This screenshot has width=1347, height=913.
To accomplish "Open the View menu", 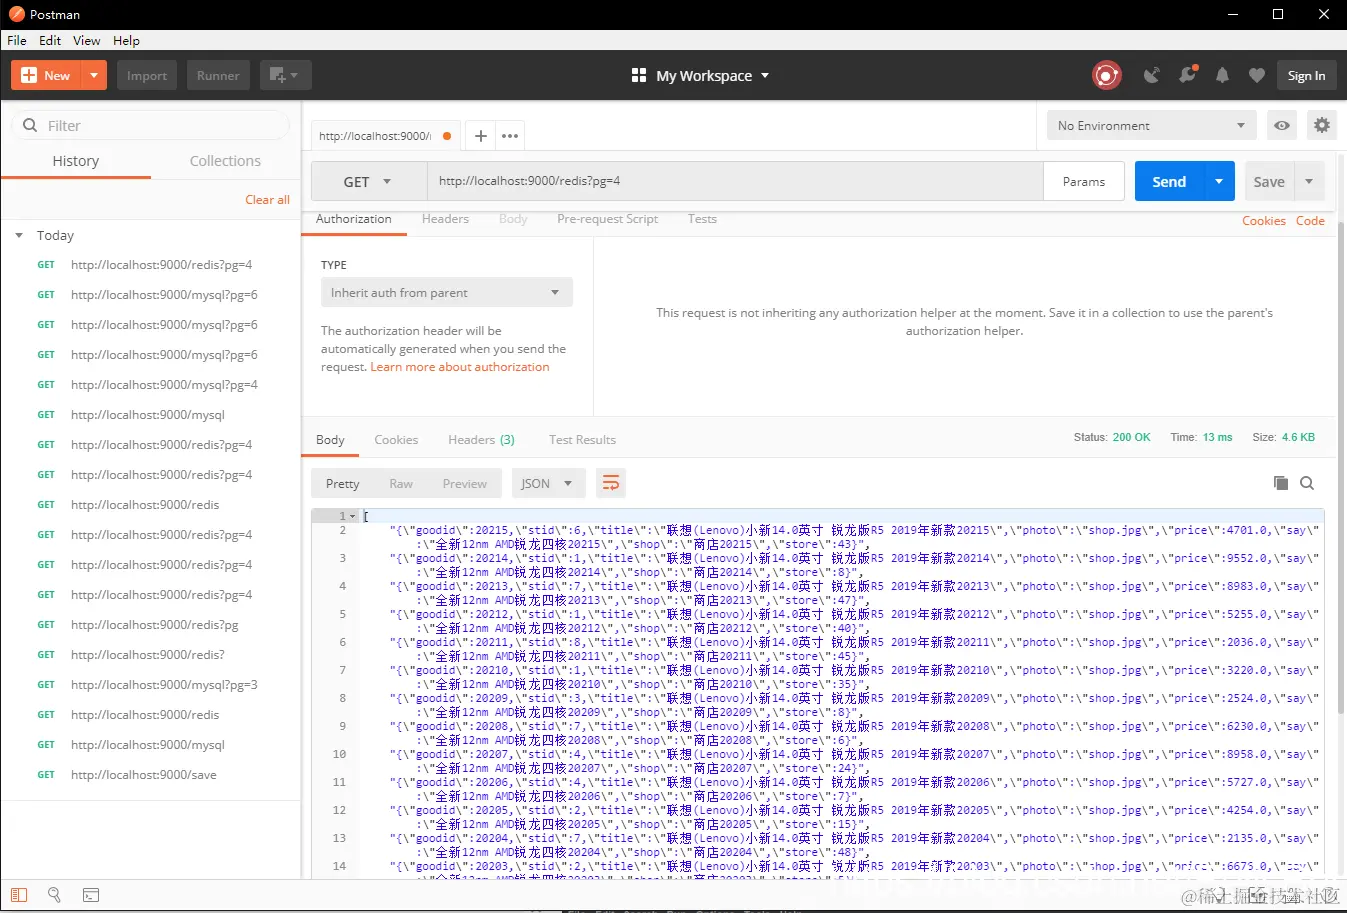I will tap(86, 41).
